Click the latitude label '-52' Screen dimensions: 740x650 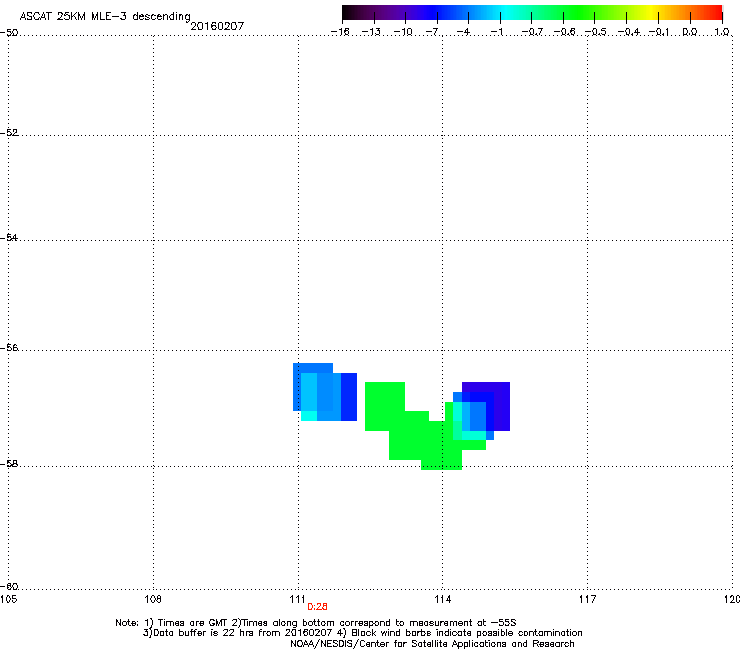coord(9,133)
